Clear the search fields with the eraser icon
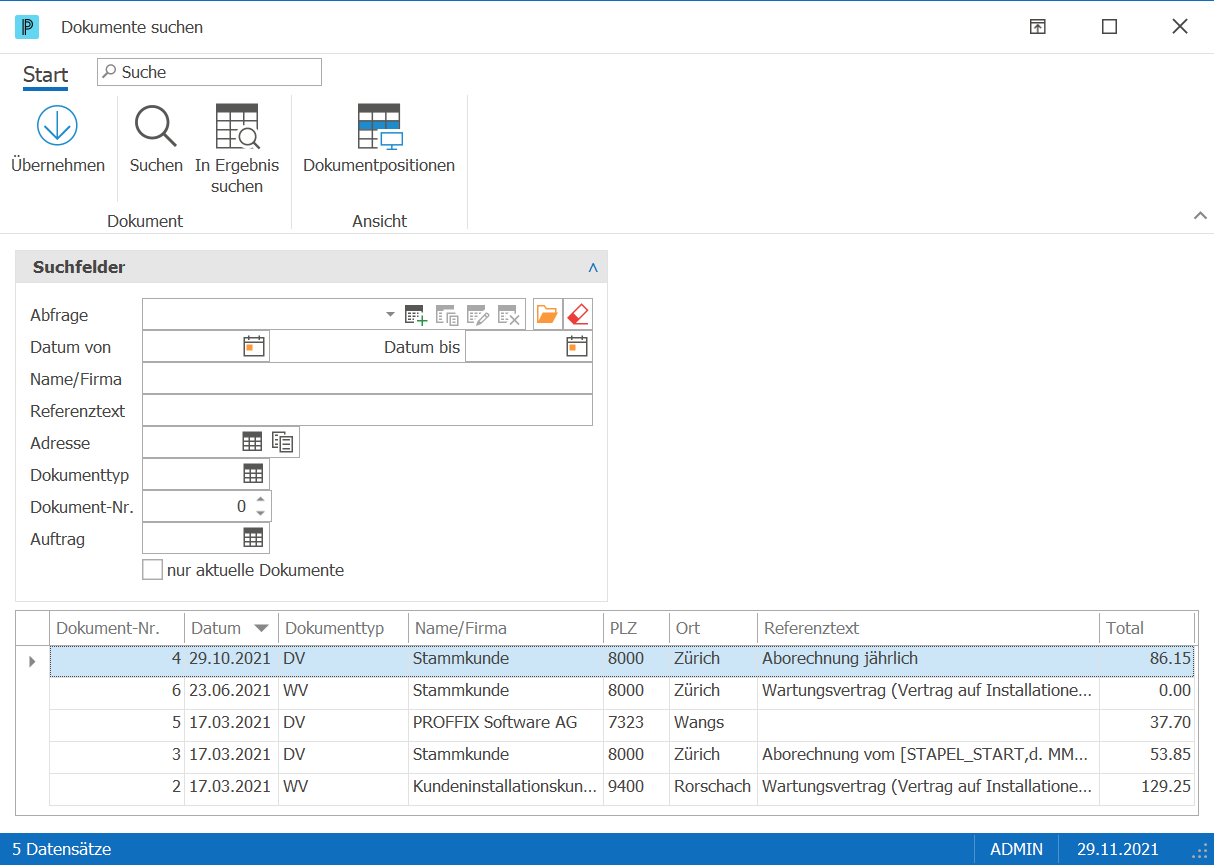The width and height of the screenshot is (1214, 865). [x=578, y=315]
